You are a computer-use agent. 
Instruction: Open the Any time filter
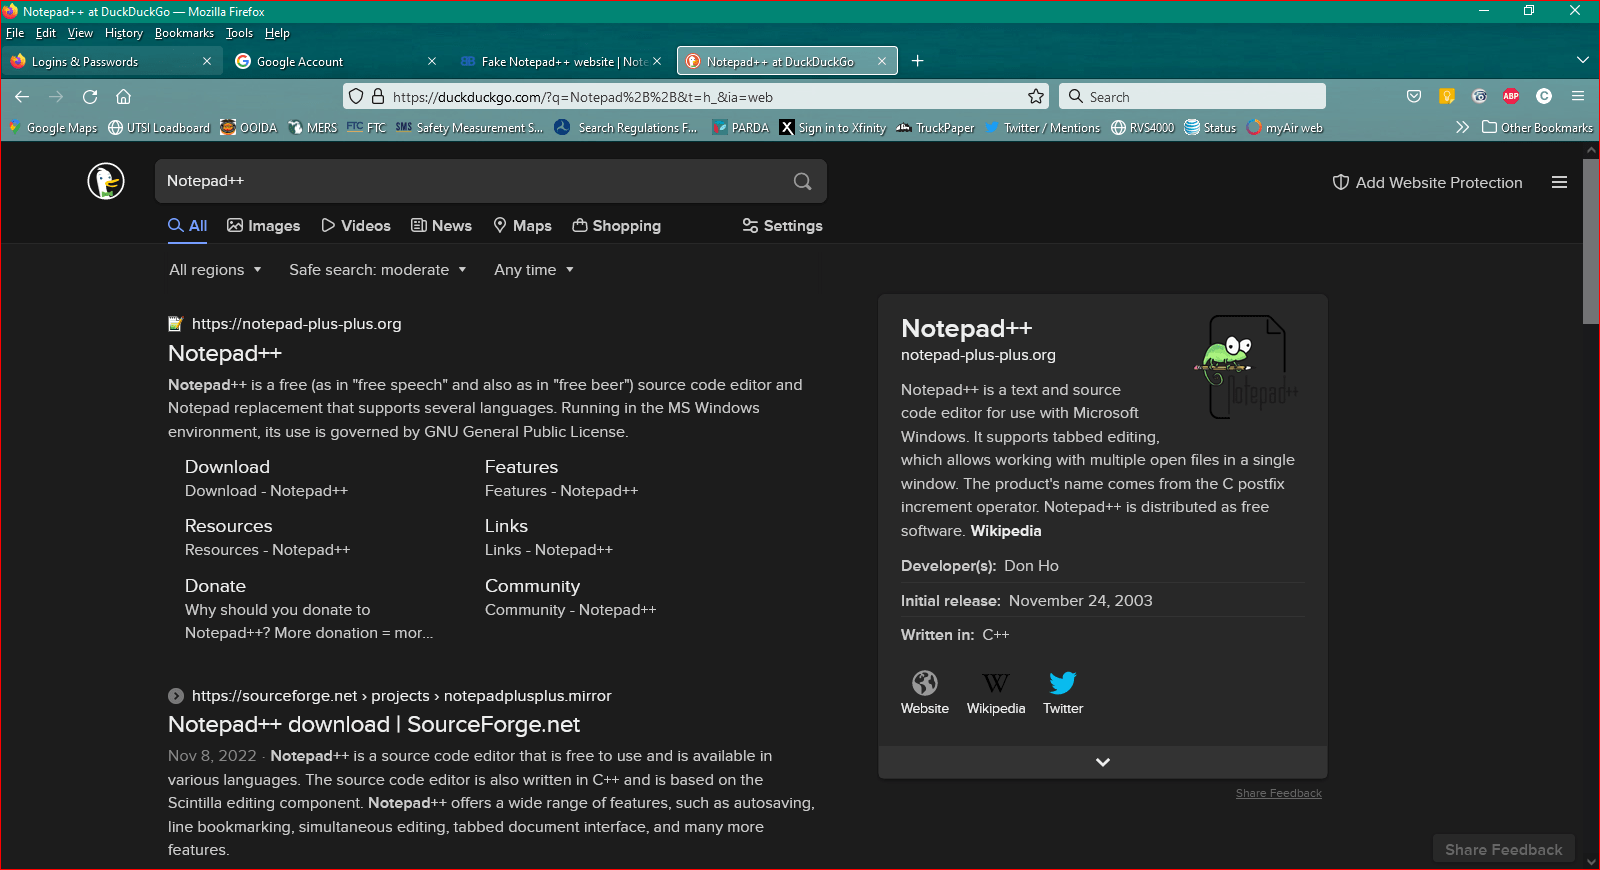(534, 270)
